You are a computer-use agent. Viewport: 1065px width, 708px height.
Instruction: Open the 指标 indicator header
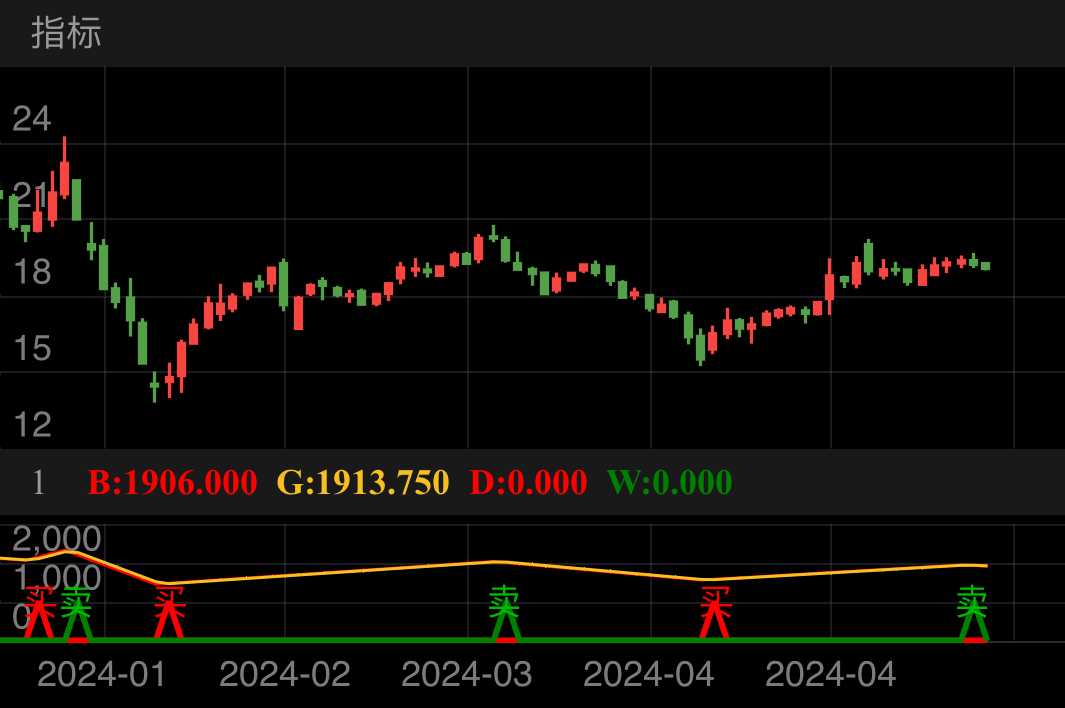pos(66,33)
